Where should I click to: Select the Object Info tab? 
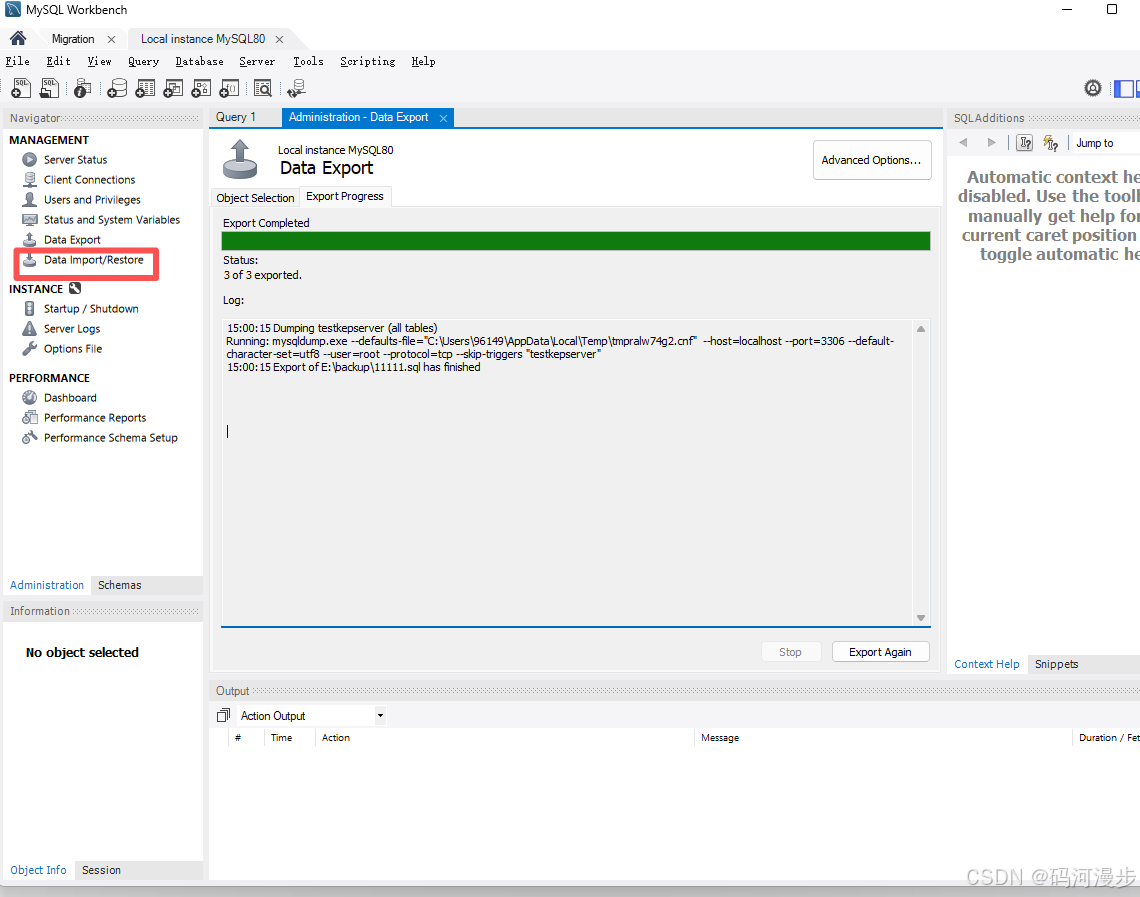click(x=38, y=869)
